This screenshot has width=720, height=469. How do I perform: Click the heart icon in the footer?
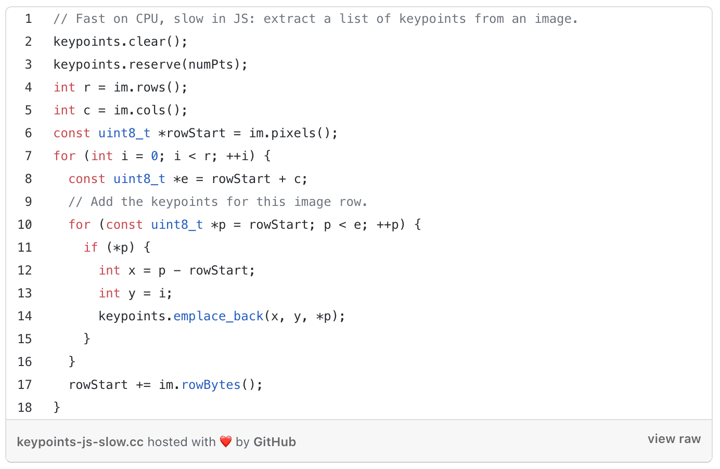[x=226, y=441]
